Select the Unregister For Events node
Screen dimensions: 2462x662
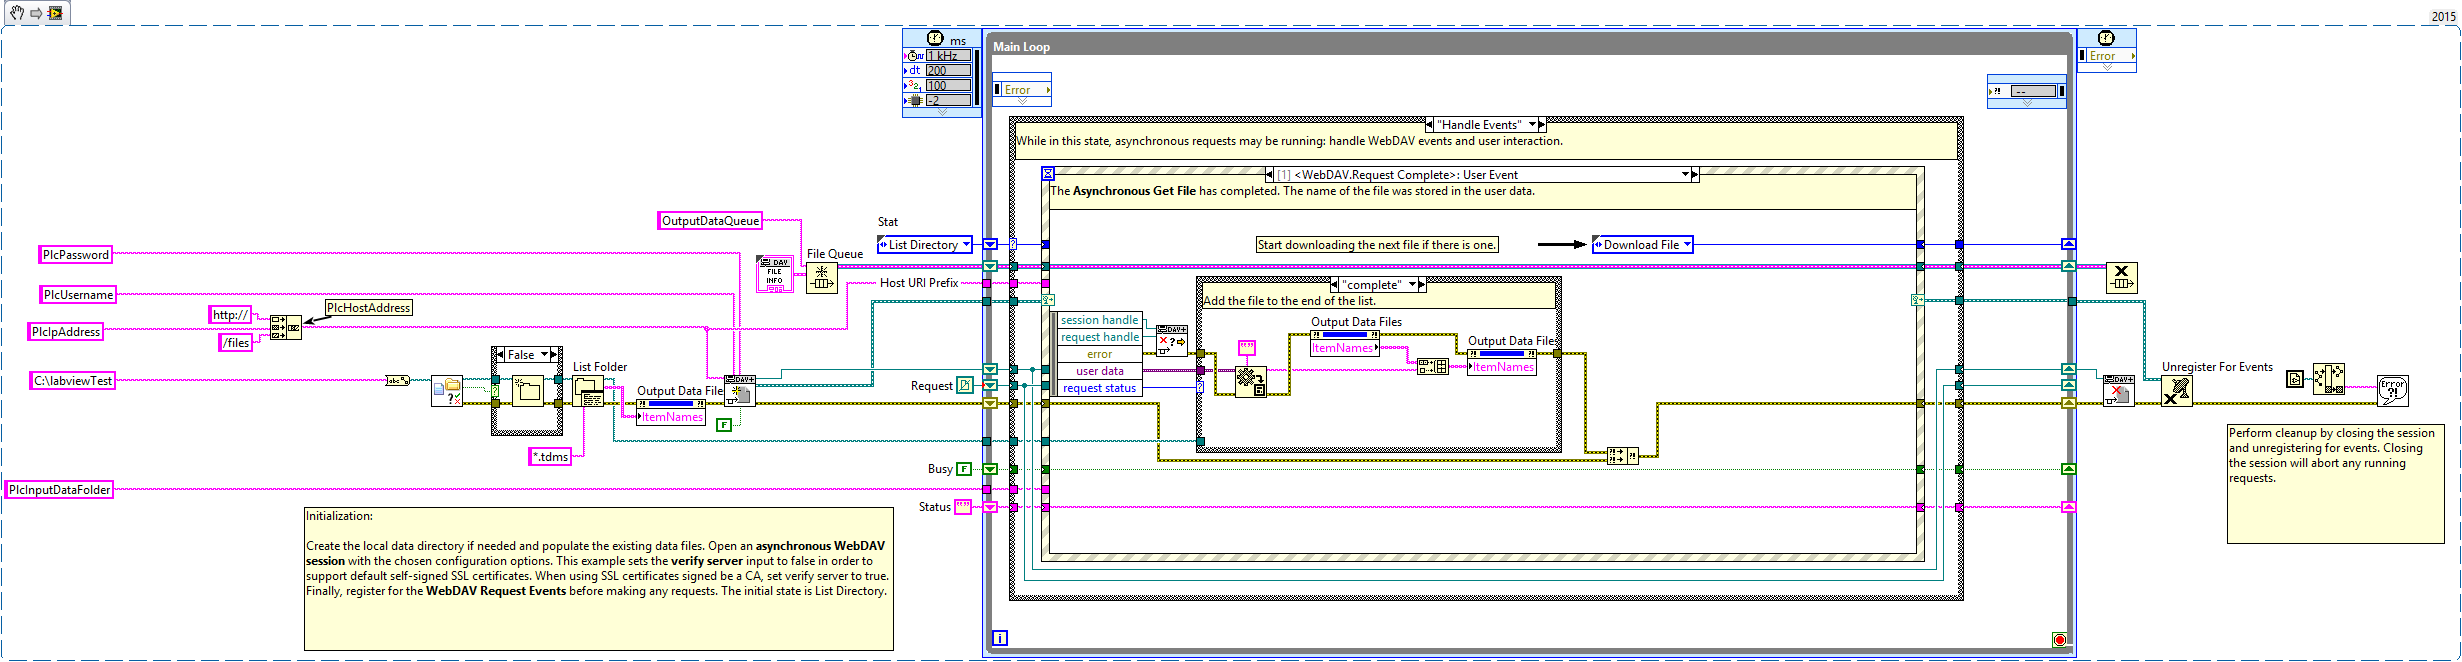coord(2177,391)
